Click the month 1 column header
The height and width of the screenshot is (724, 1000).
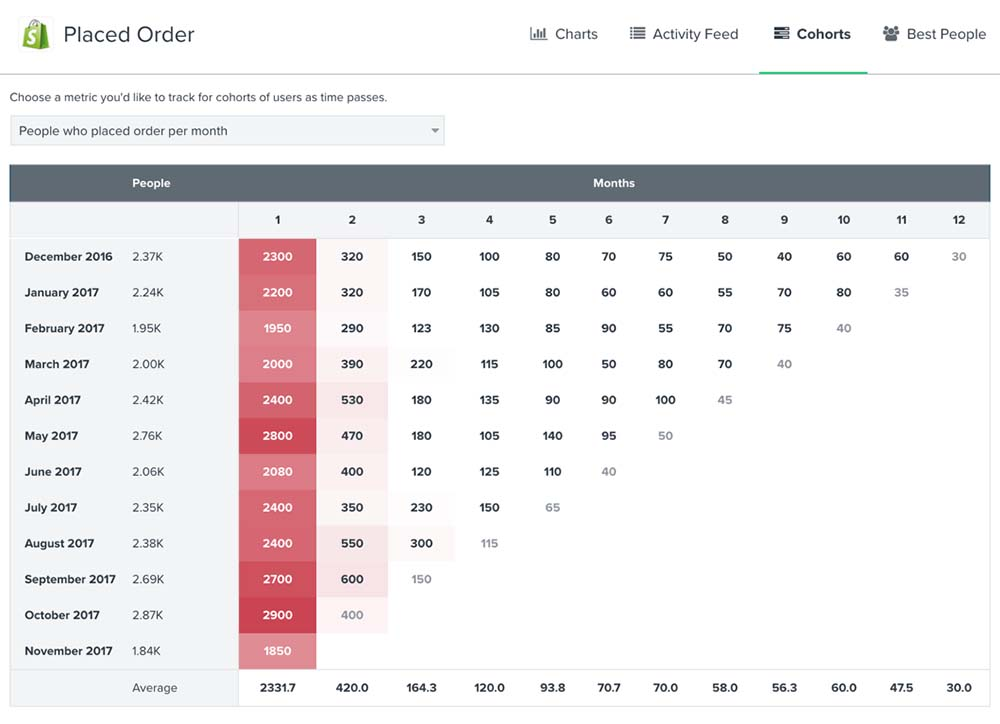tap(277, 219)
